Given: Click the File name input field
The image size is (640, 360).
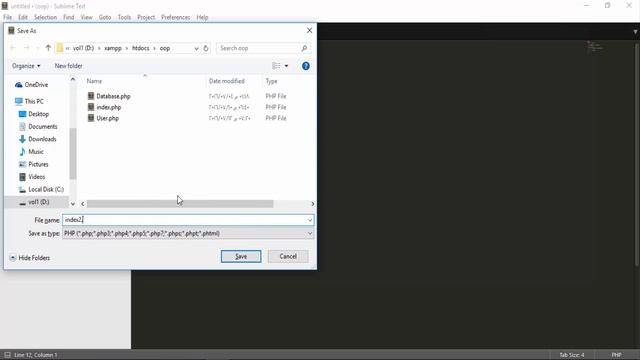Looking at the screenshot, I should pos(184,220).
